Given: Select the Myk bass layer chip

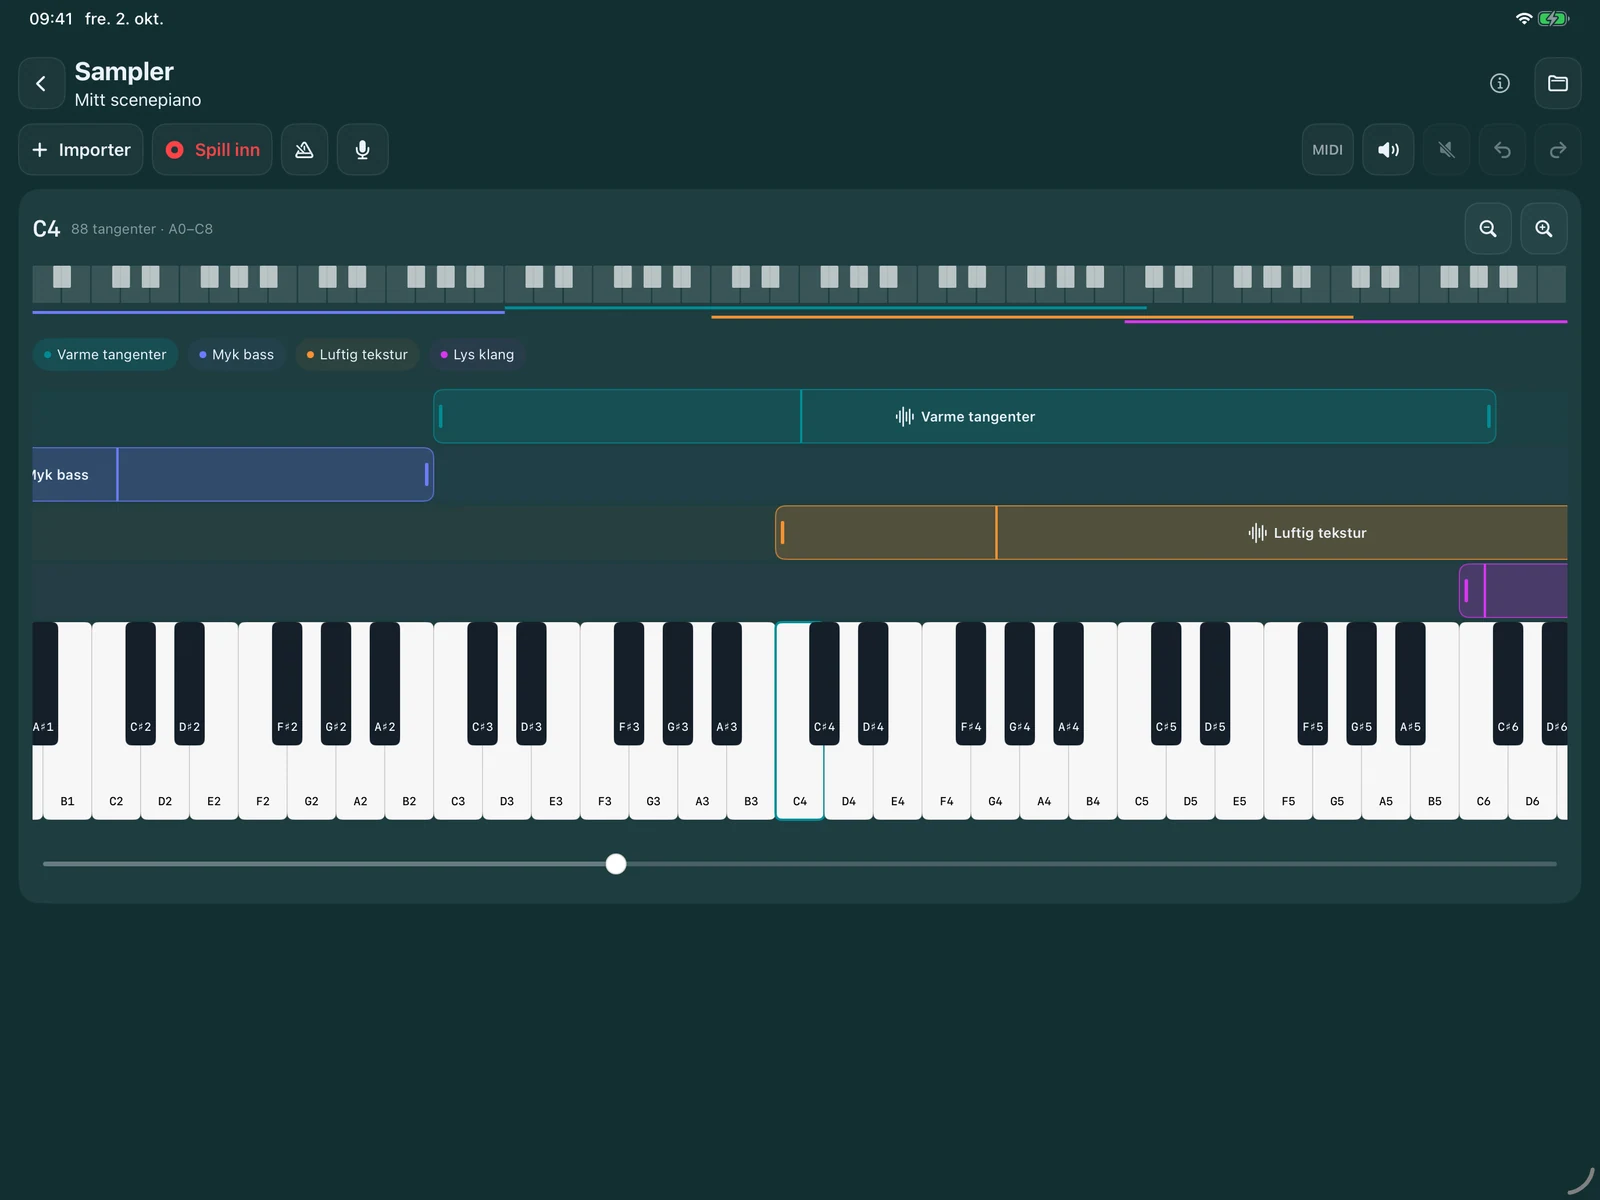Looking at the screenshot, I should click(x=236, y=355).
